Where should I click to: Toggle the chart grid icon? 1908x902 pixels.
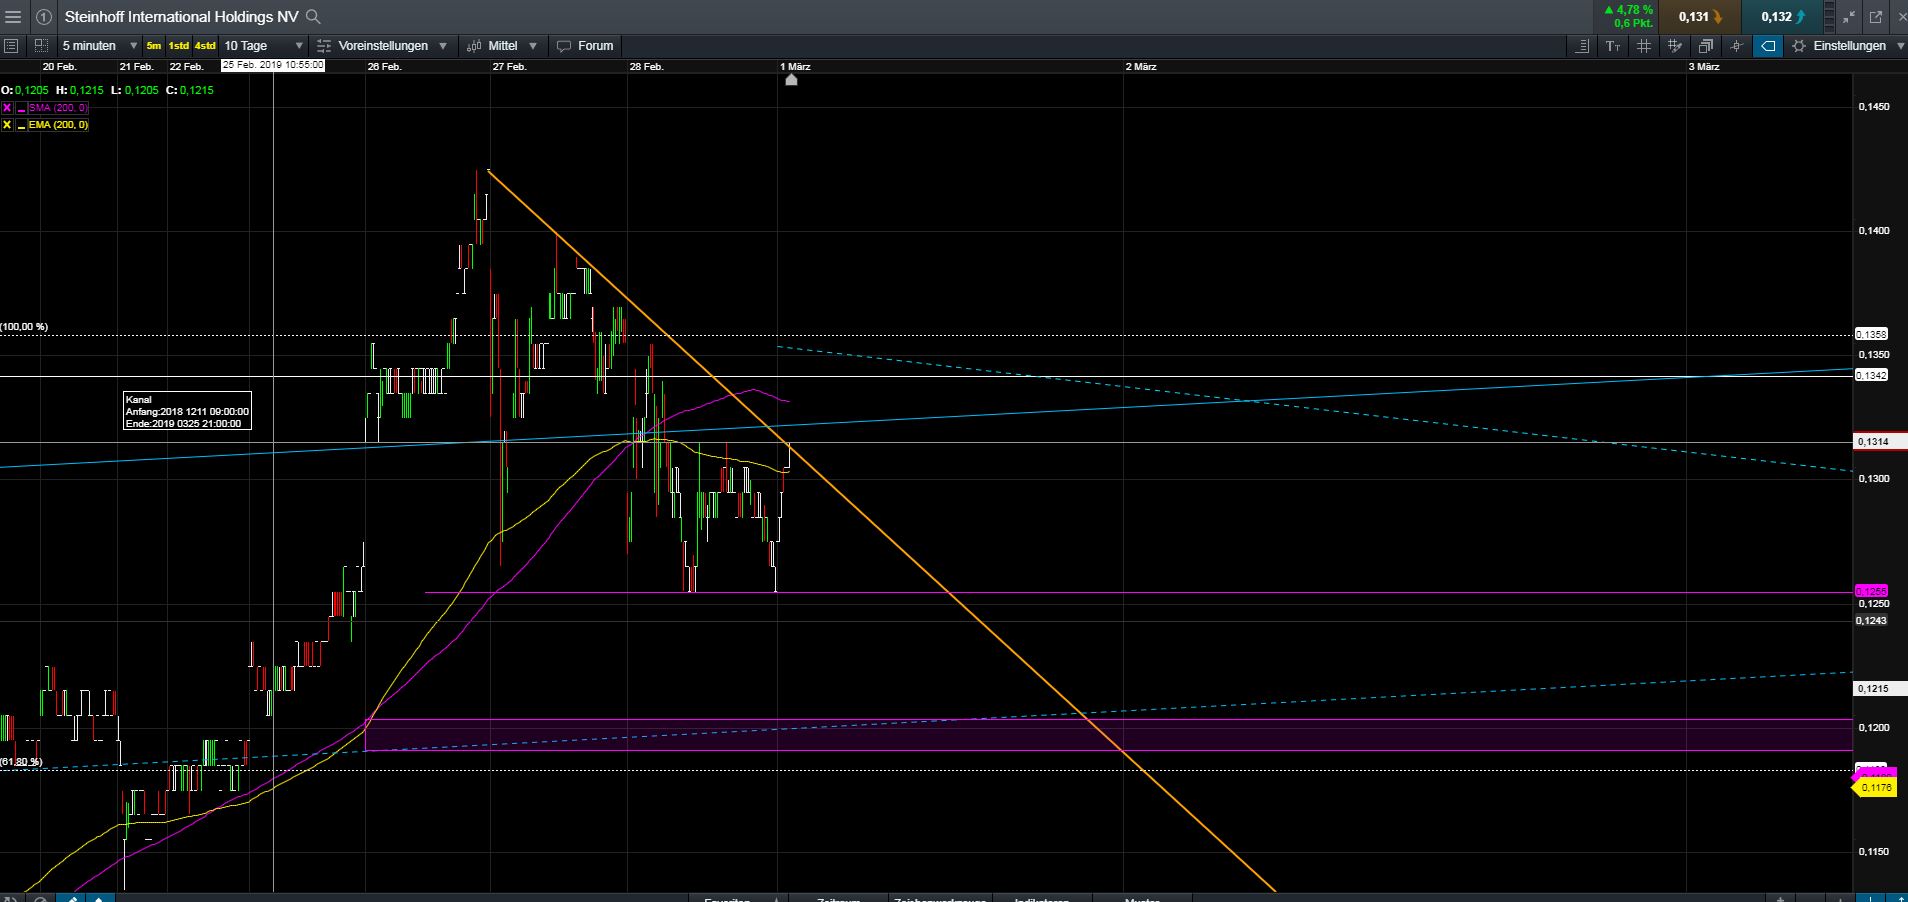click(1644, 46)
